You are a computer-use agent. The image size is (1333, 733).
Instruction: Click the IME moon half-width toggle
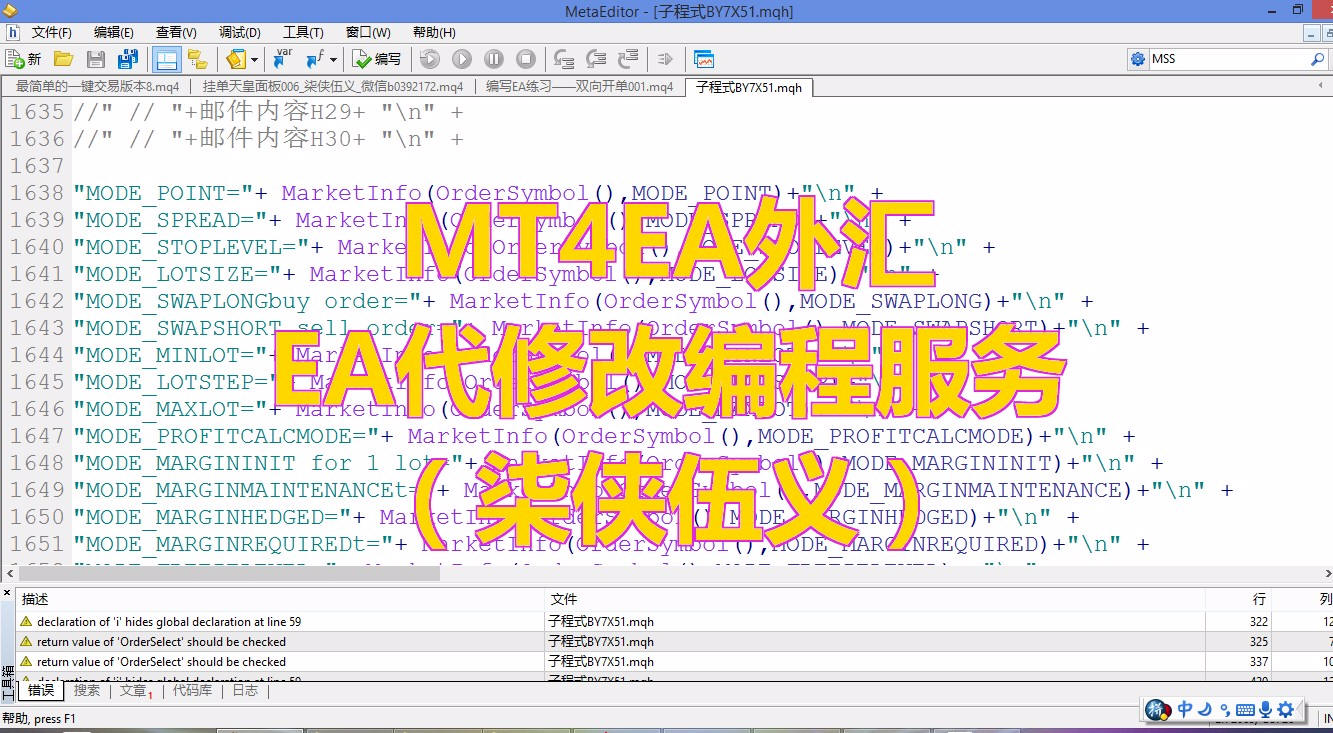click(x=1206, y=710)
